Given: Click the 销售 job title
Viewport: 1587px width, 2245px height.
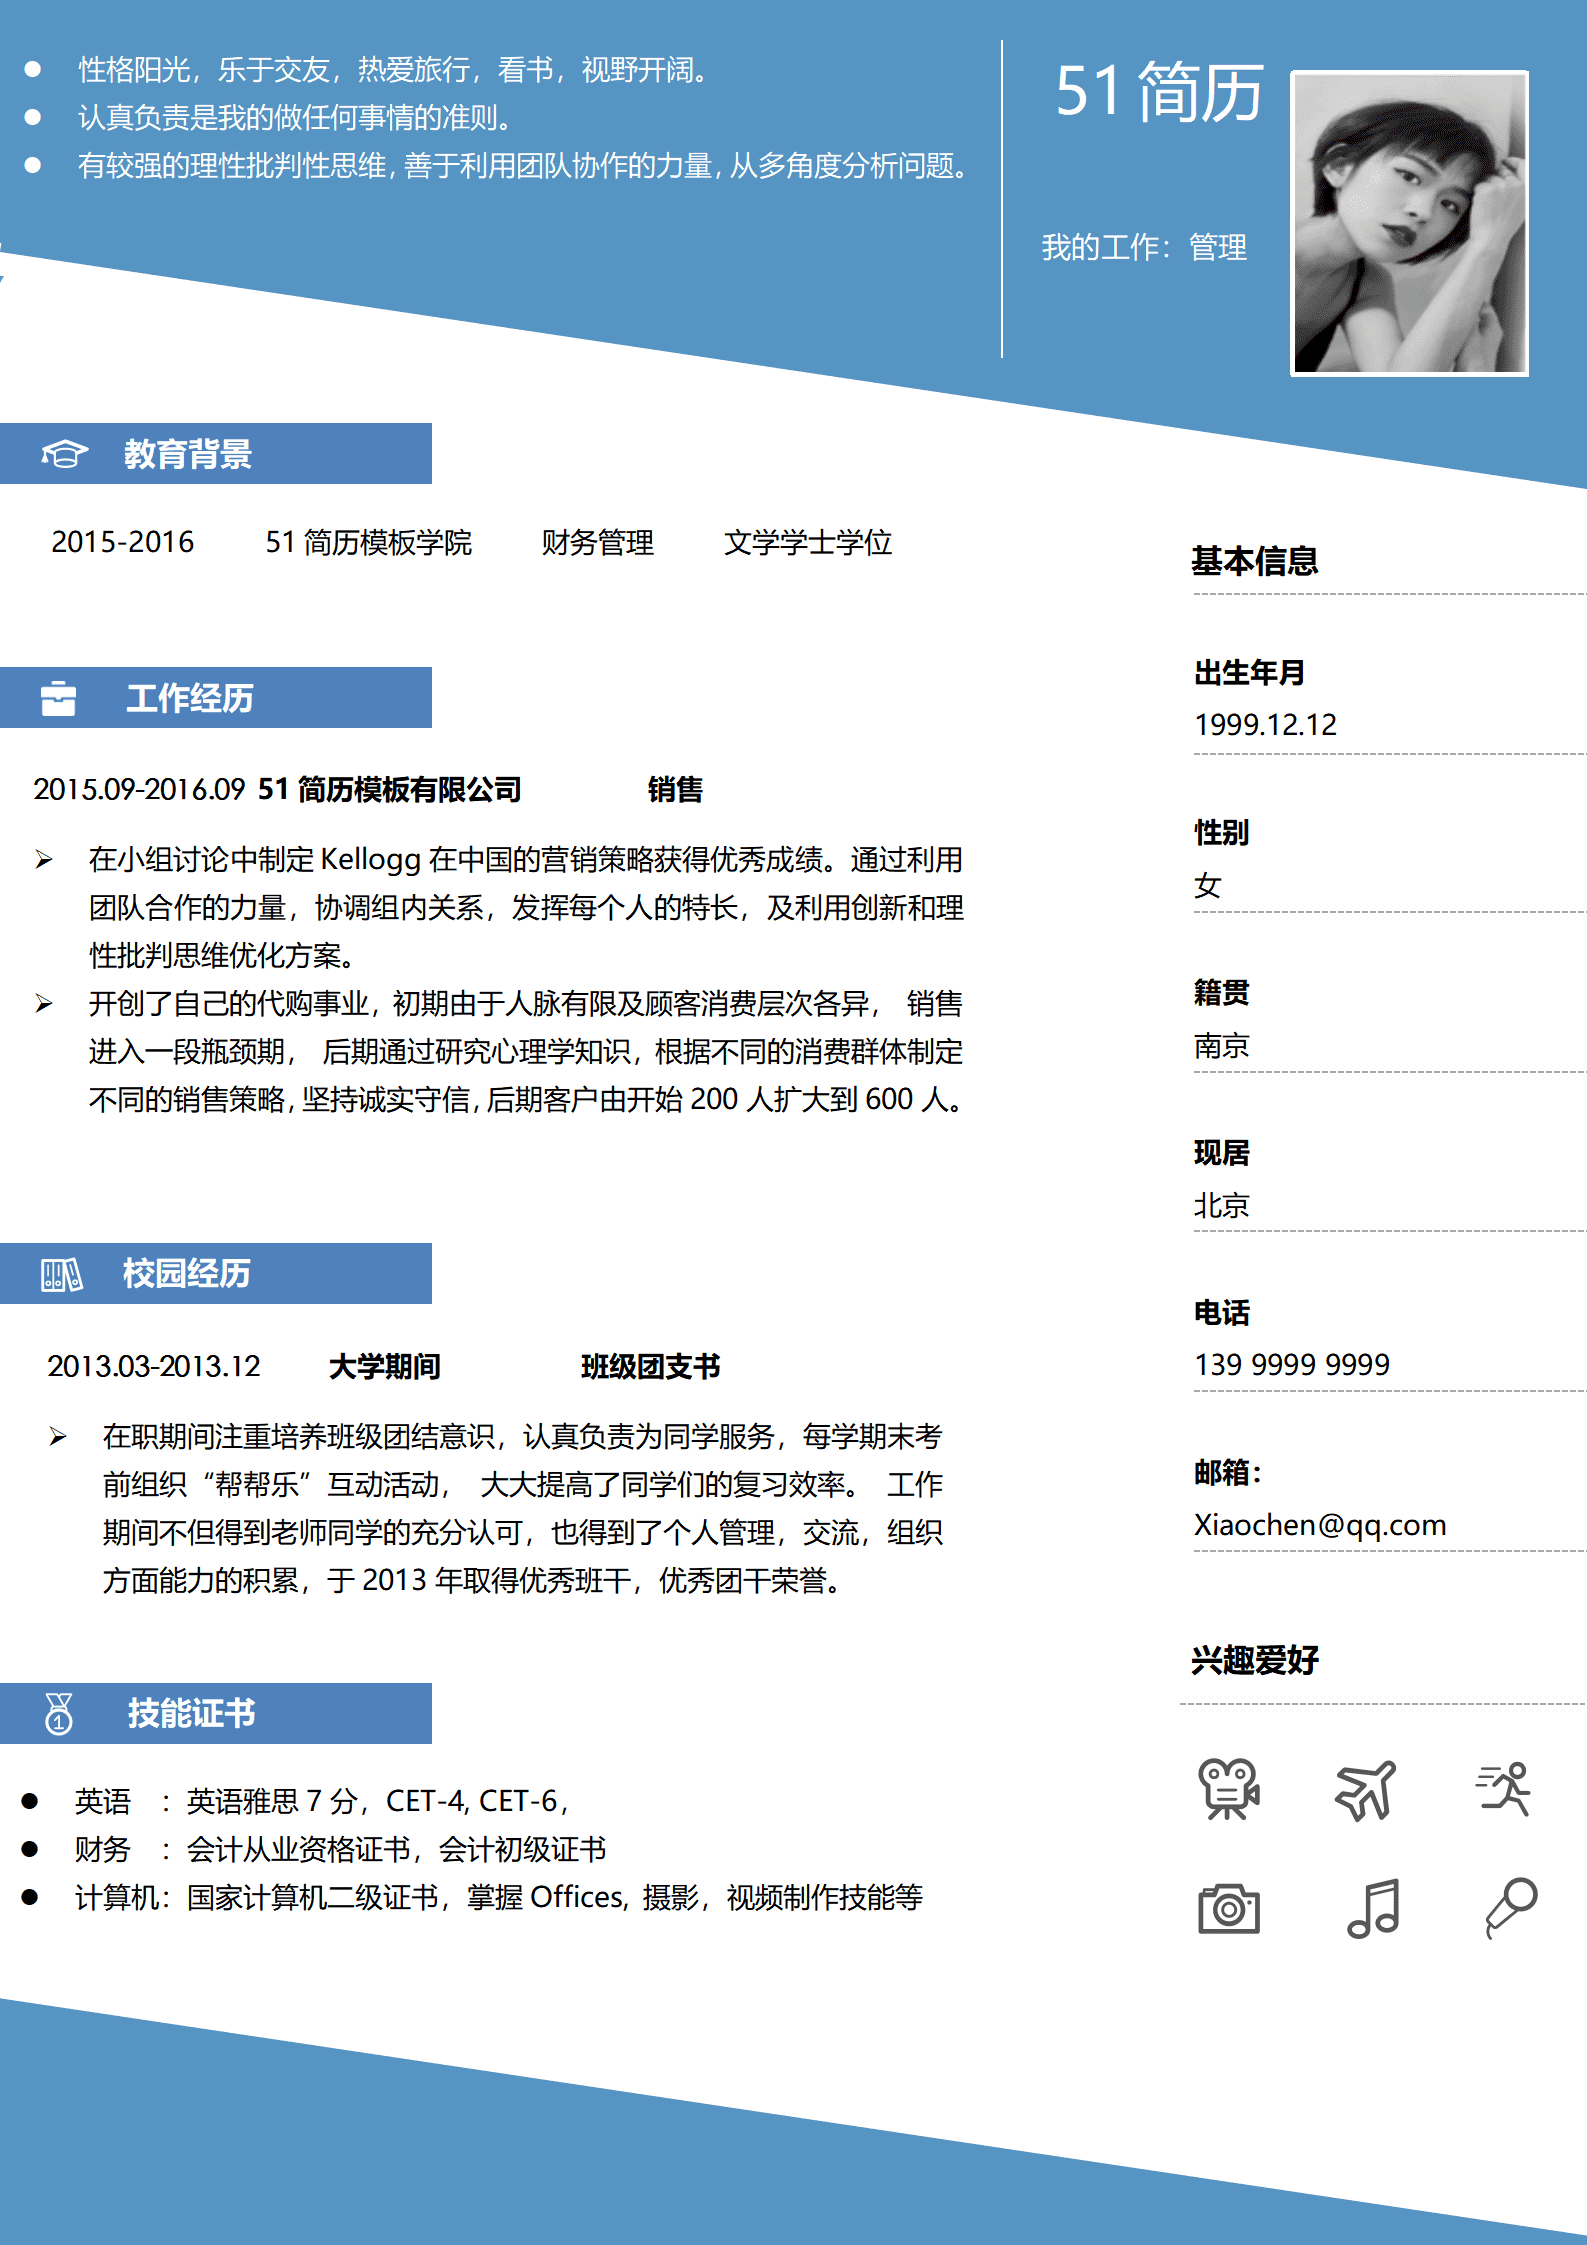Looking at the screenshot, I should (x=675, y=789).
